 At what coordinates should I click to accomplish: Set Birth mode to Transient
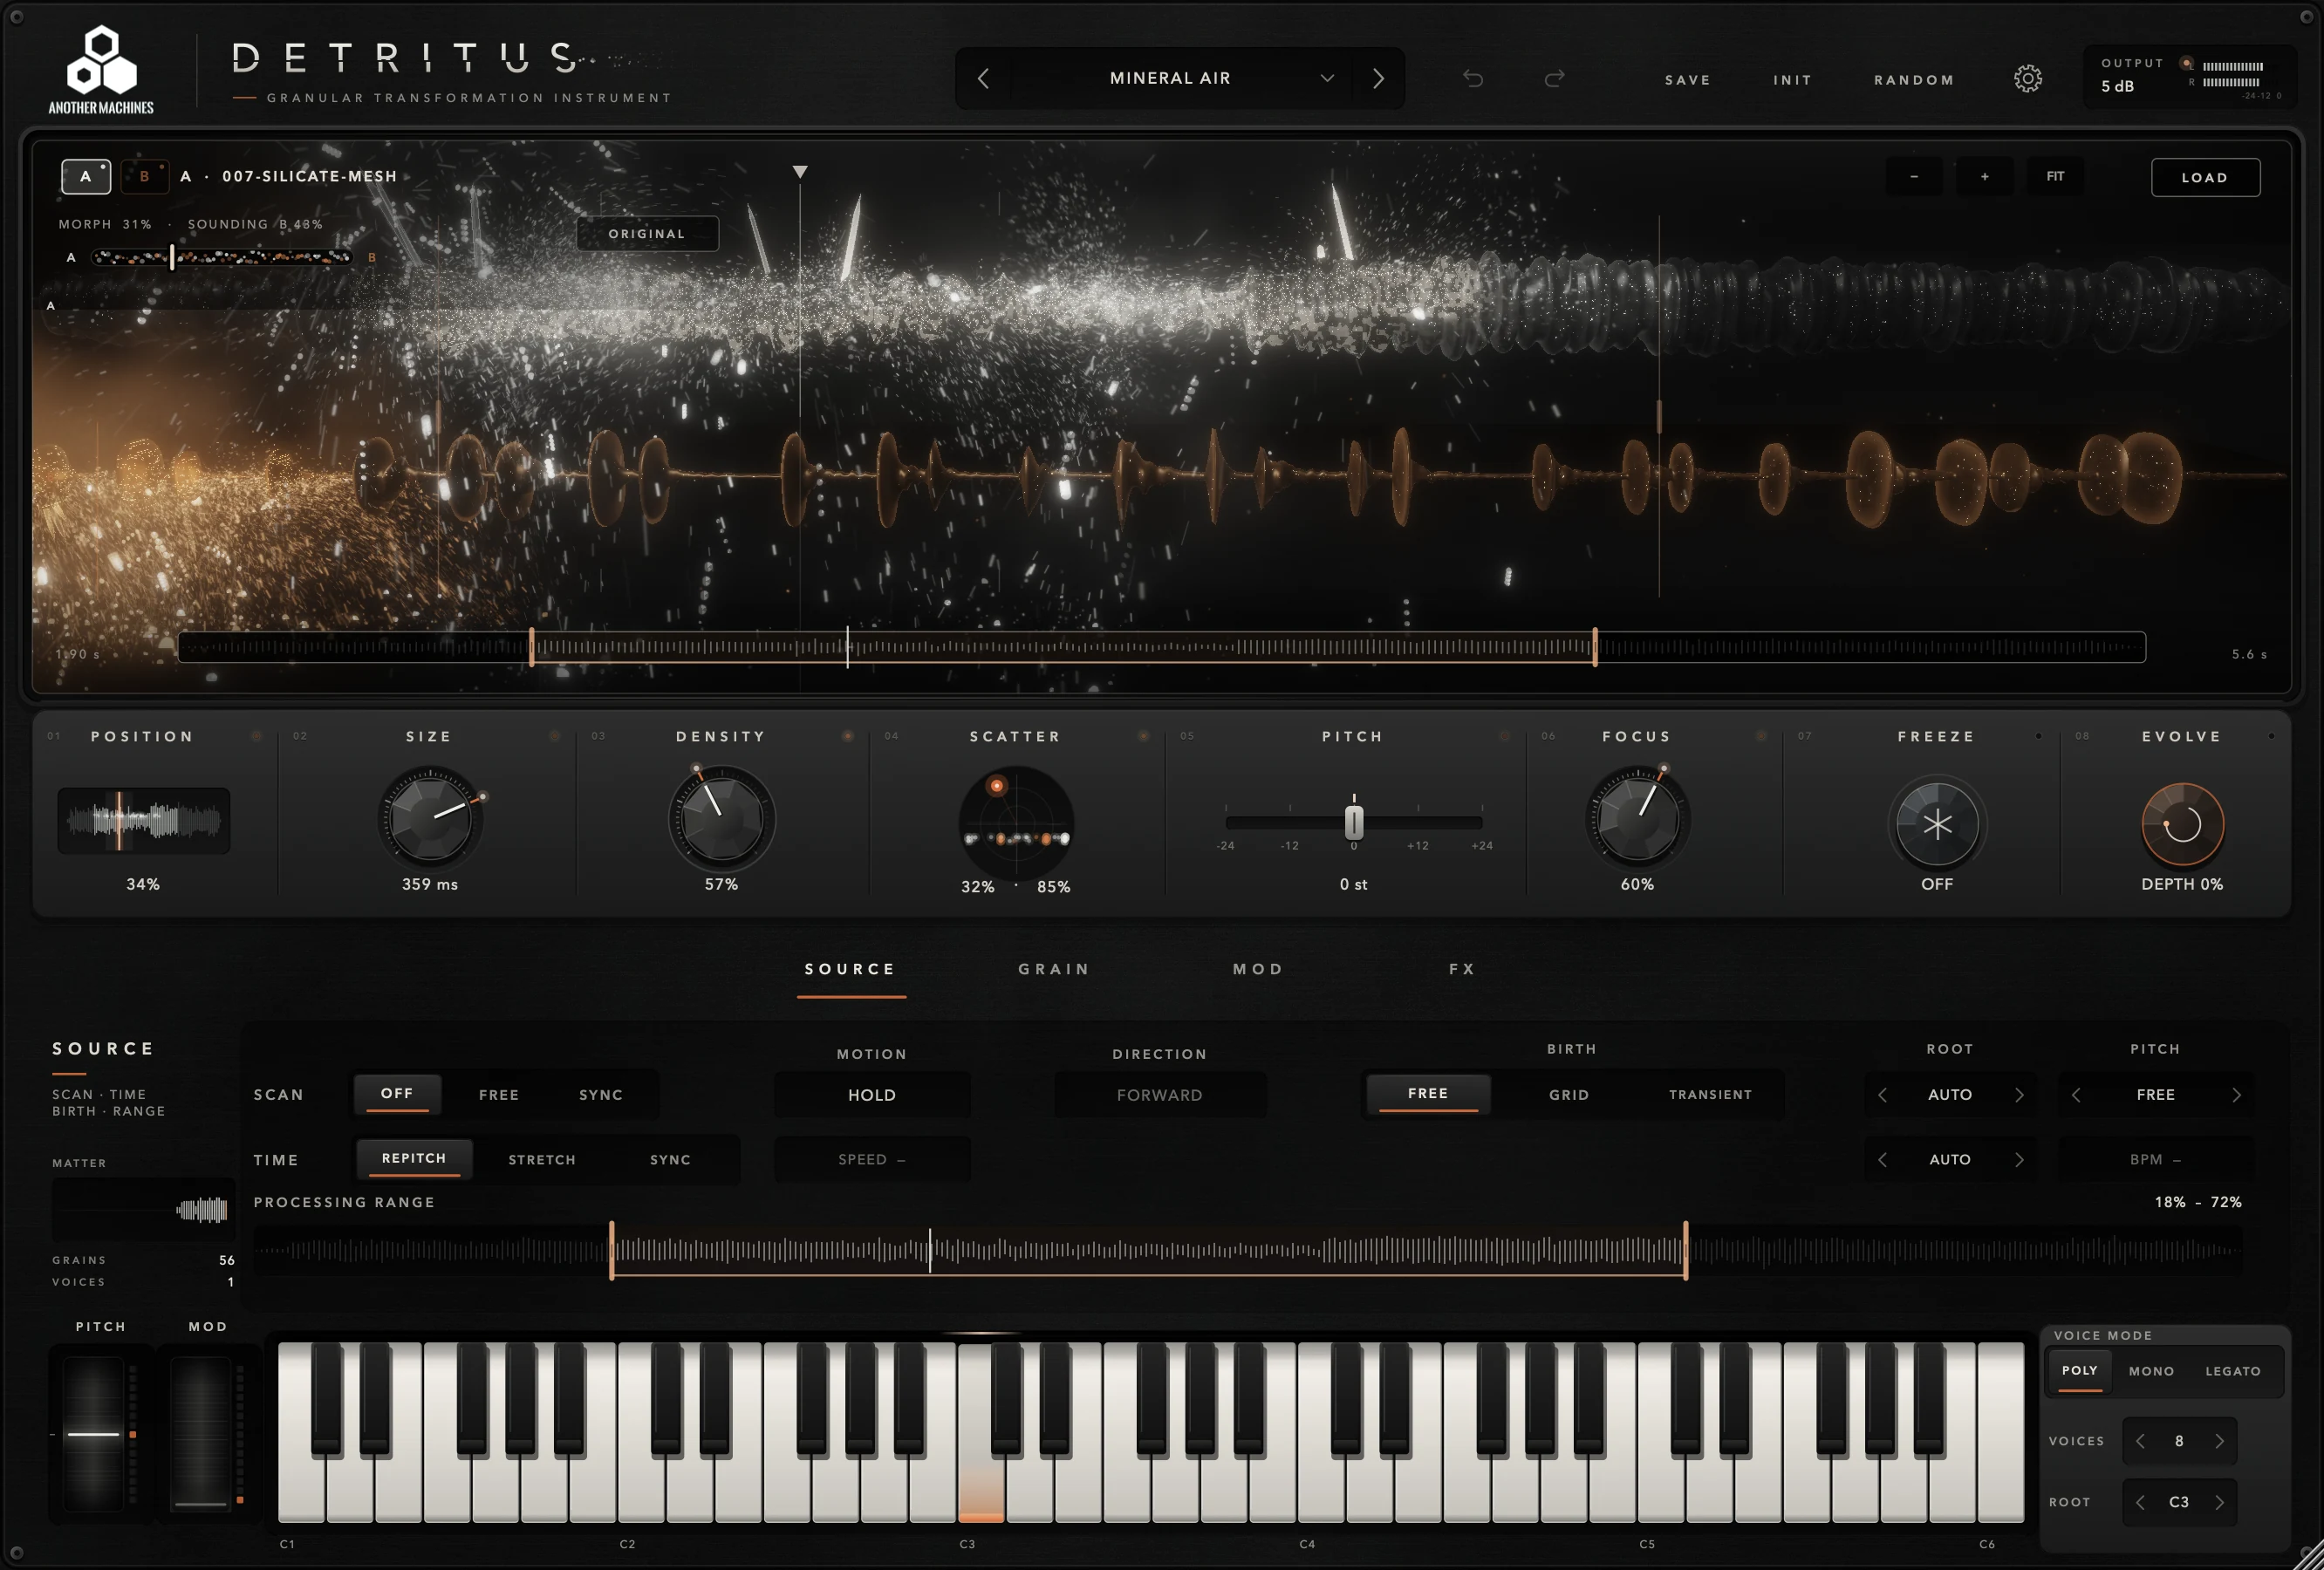(1710, 1095)
